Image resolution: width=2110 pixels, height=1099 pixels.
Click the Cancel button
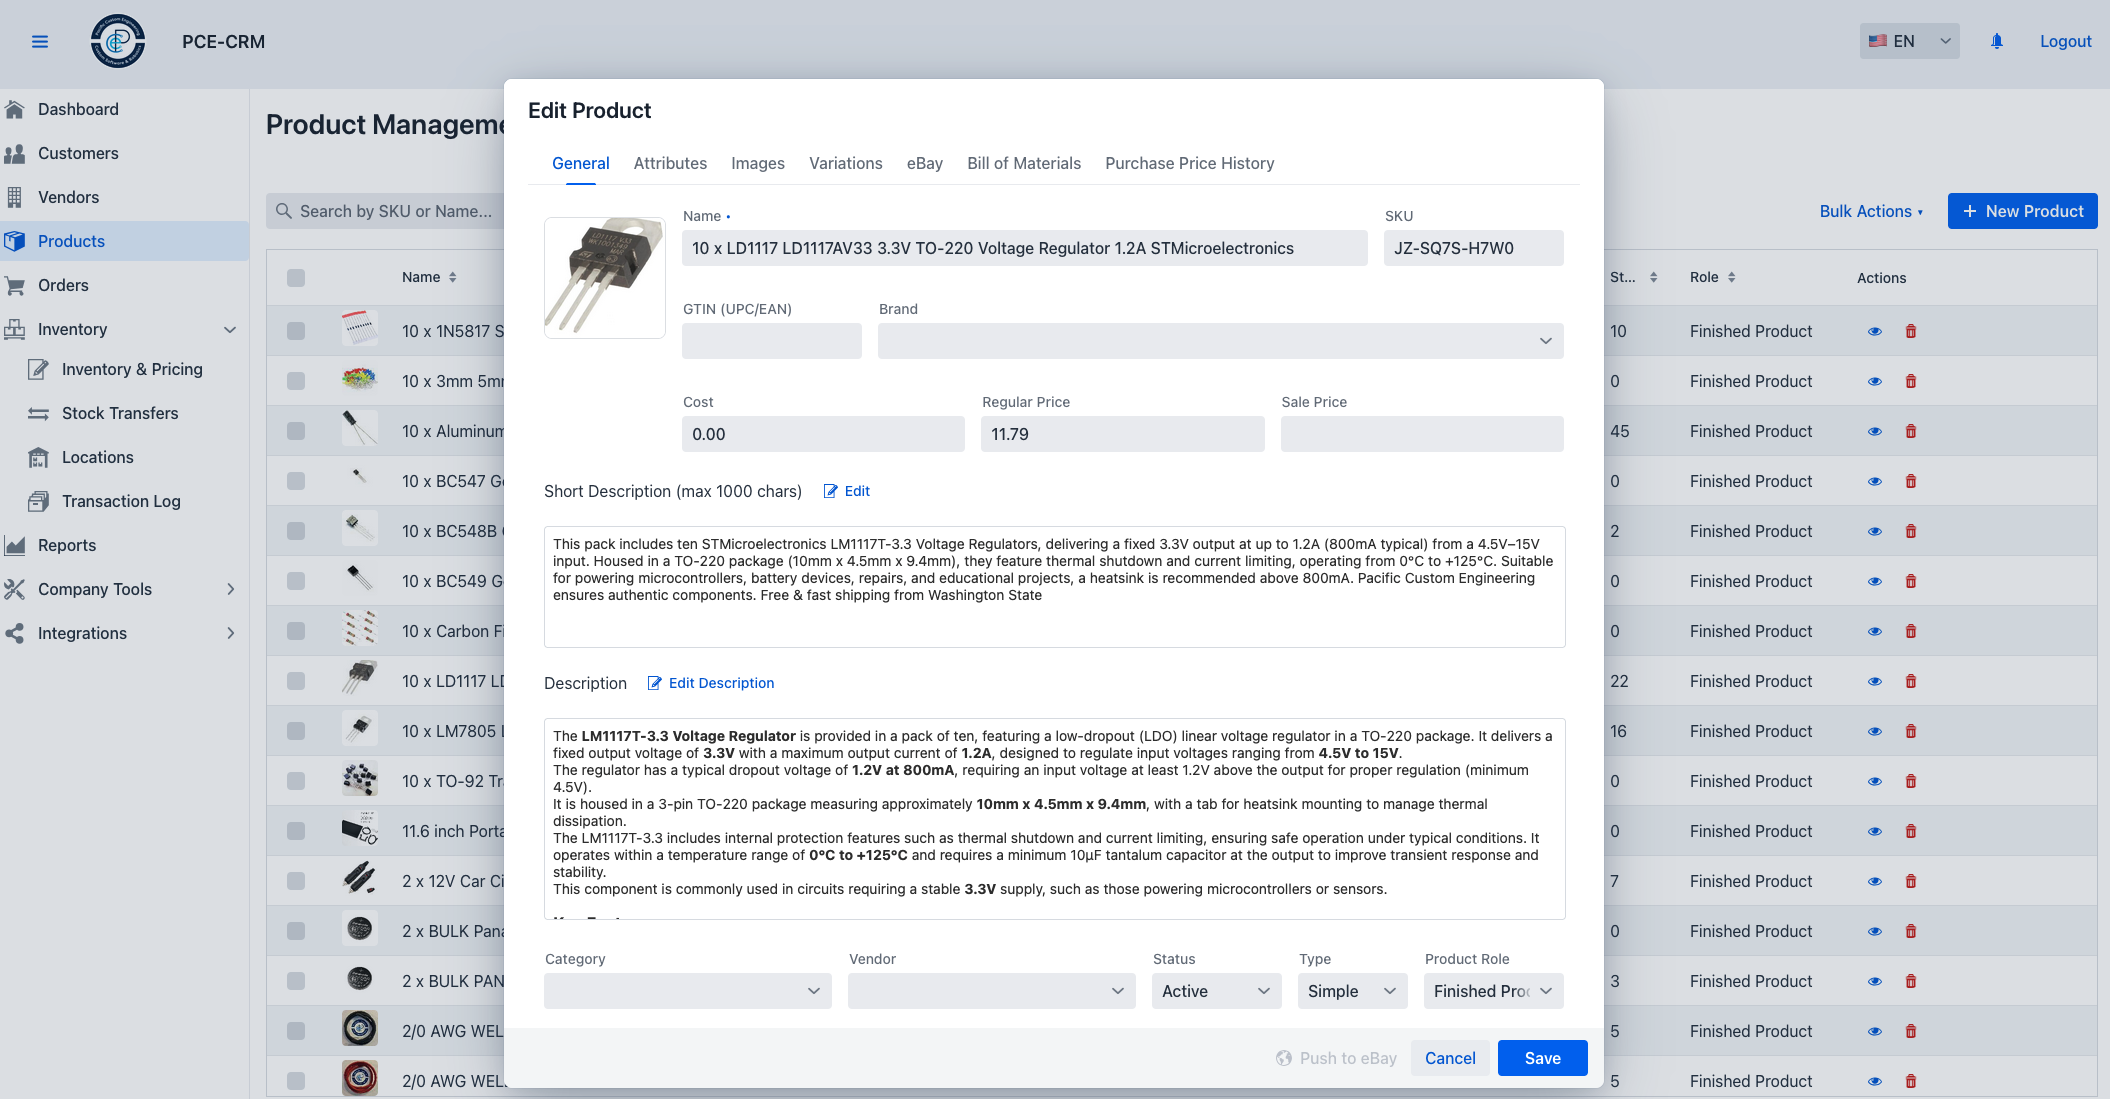[1449, 1058]
